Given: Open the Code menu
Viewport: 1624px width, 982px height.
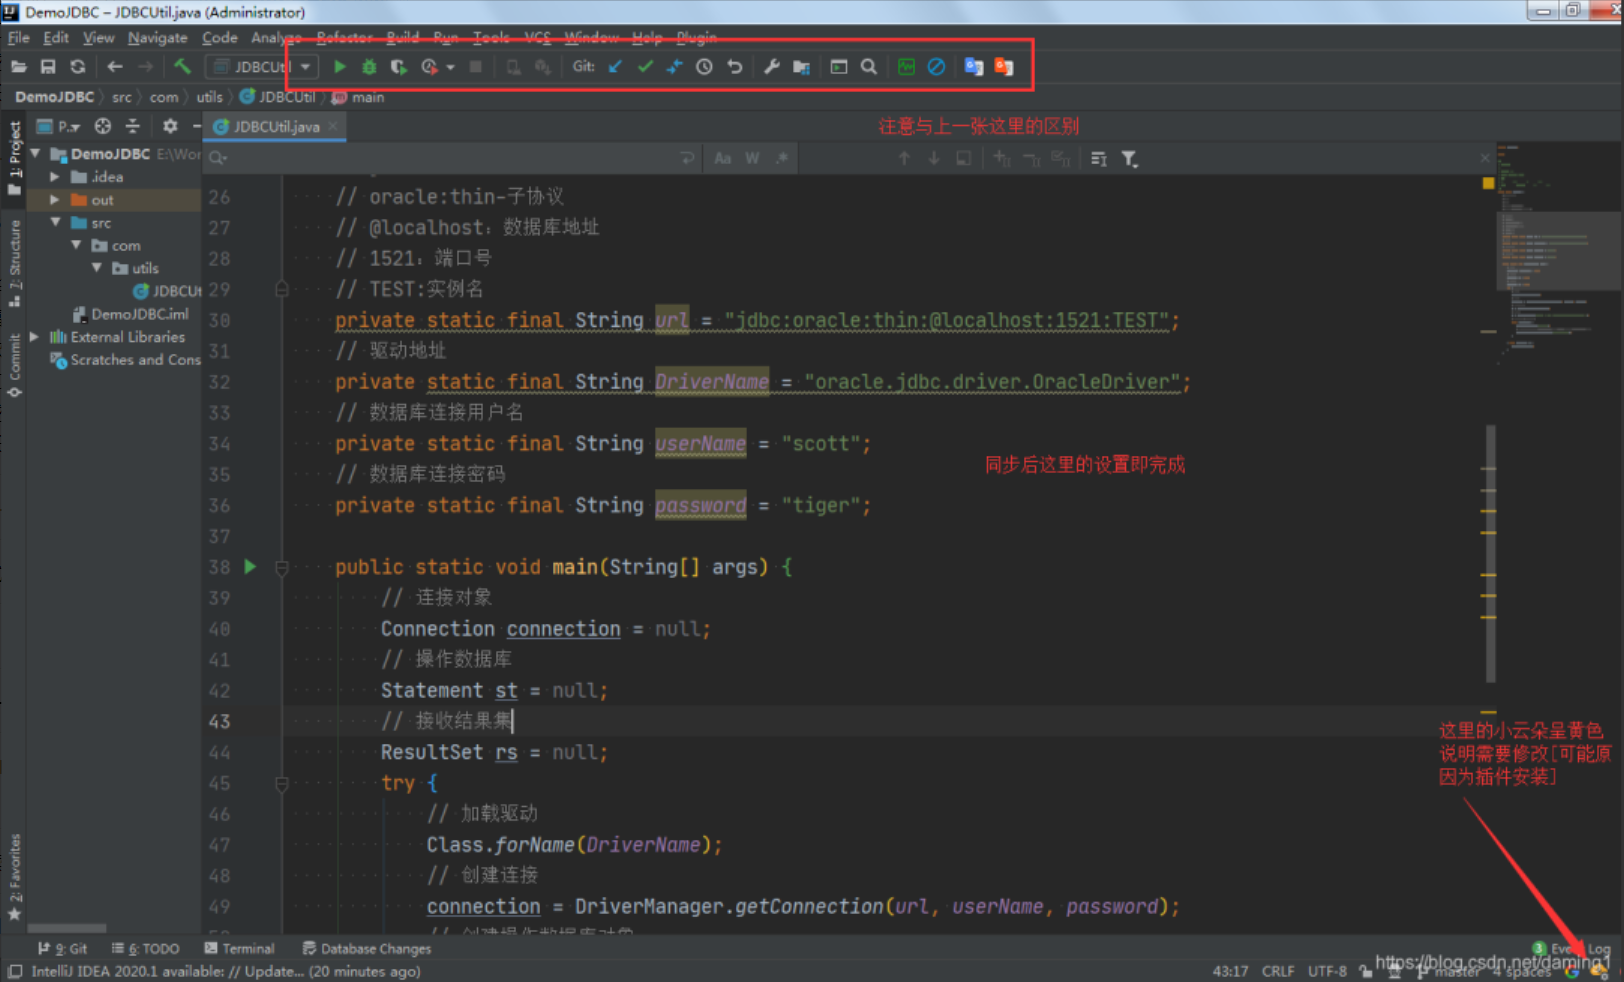Looking at the screenshot, I should [220, 38].
